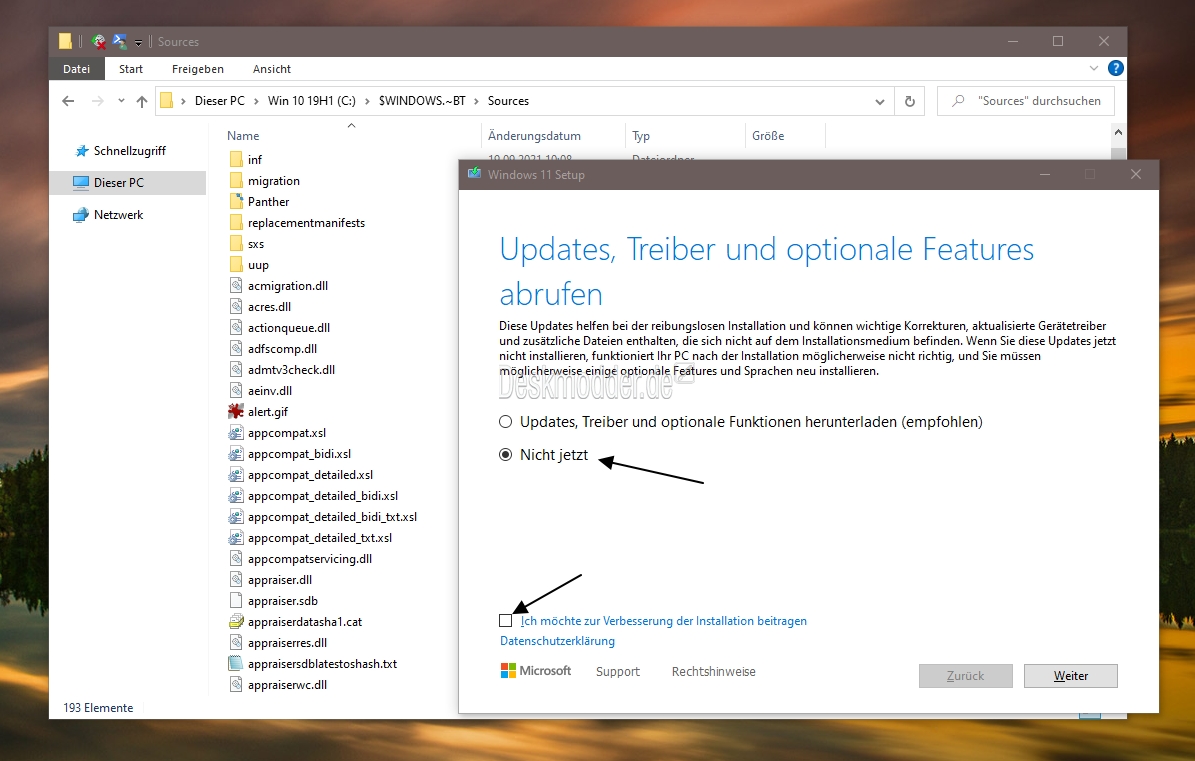Screen dimensions: 1195x761
Task: Click the breadcrumb chevron after "Dieser PC"
Action: pyautogui.click(x=256, y=101)
